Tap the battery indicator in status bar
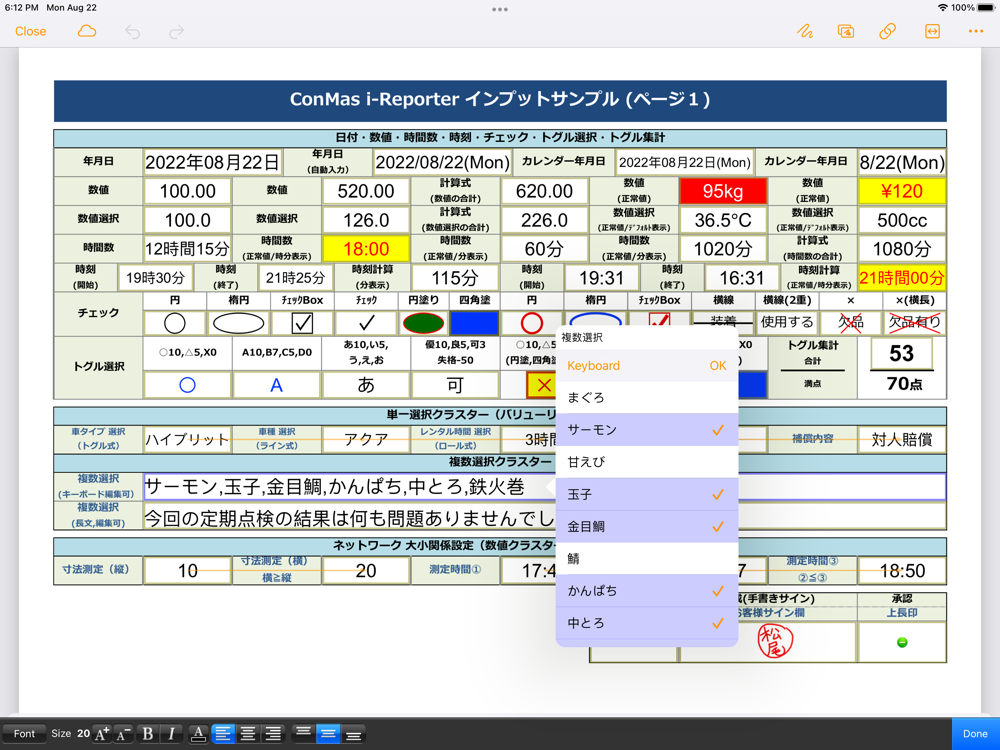The height and width of the screenshot is (750, 1000). [x=986, y=8]
